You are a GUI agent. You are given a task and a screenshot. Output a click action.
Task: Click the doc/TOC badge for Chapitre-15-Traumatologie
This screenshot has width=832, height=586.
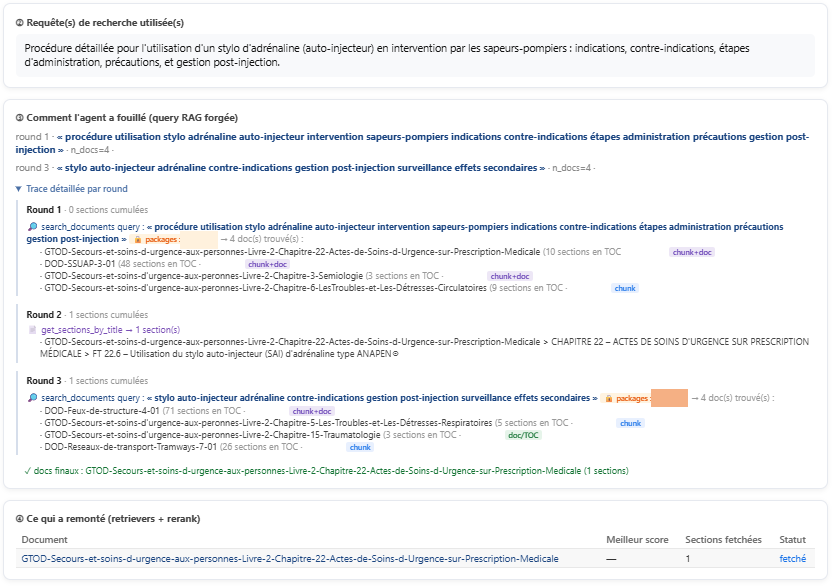coord(523,435)
